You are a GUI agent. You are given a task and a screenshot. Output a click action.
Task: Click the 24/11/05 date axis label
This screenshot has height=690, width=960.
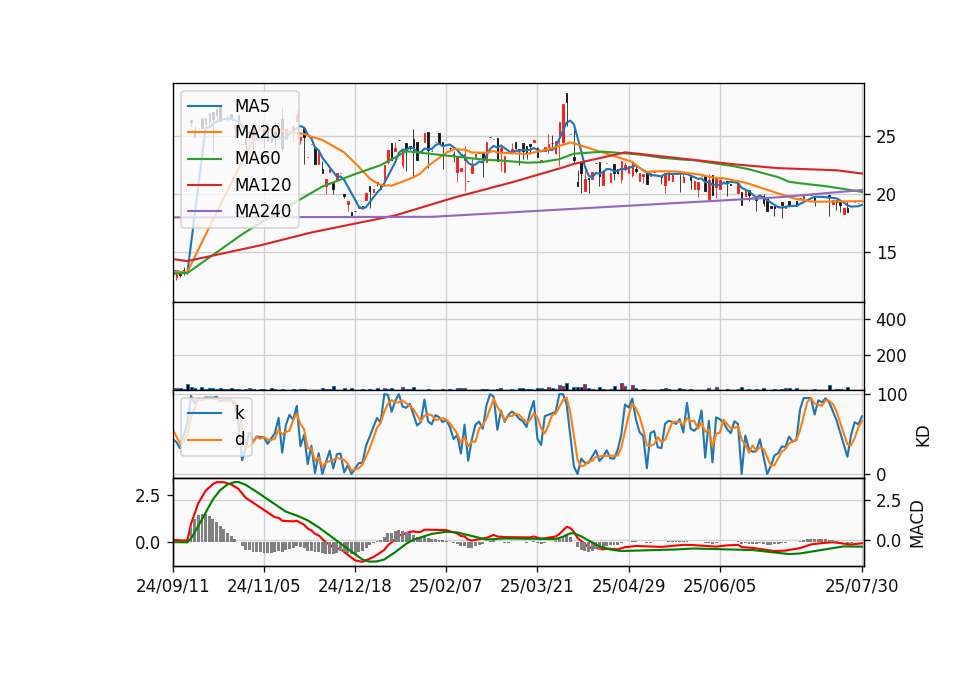tap(264, 586)
